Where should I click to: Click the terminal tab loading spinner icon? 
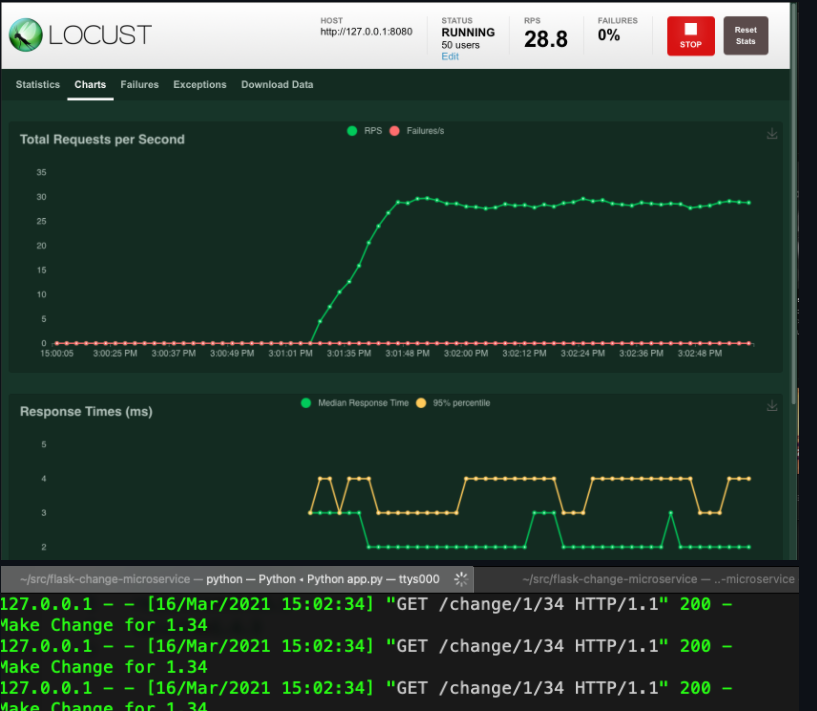point(461,579)
